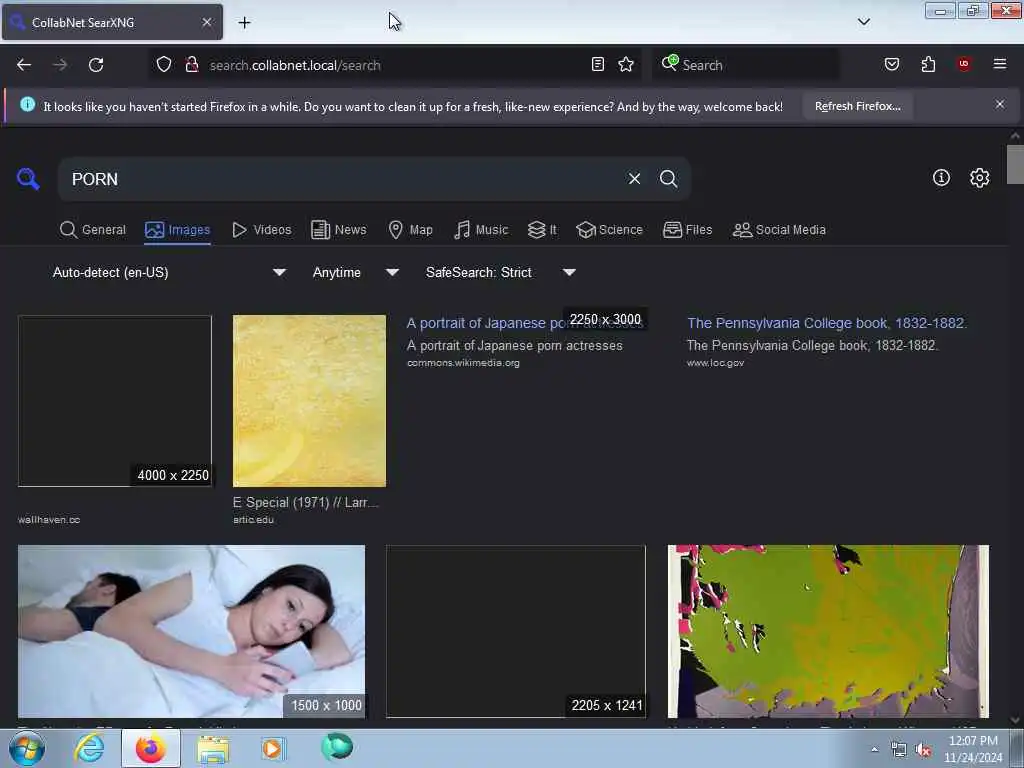Open the blank 2205 x 1241 thumbnail
1024x768 pixels.
tap(516, 632)
